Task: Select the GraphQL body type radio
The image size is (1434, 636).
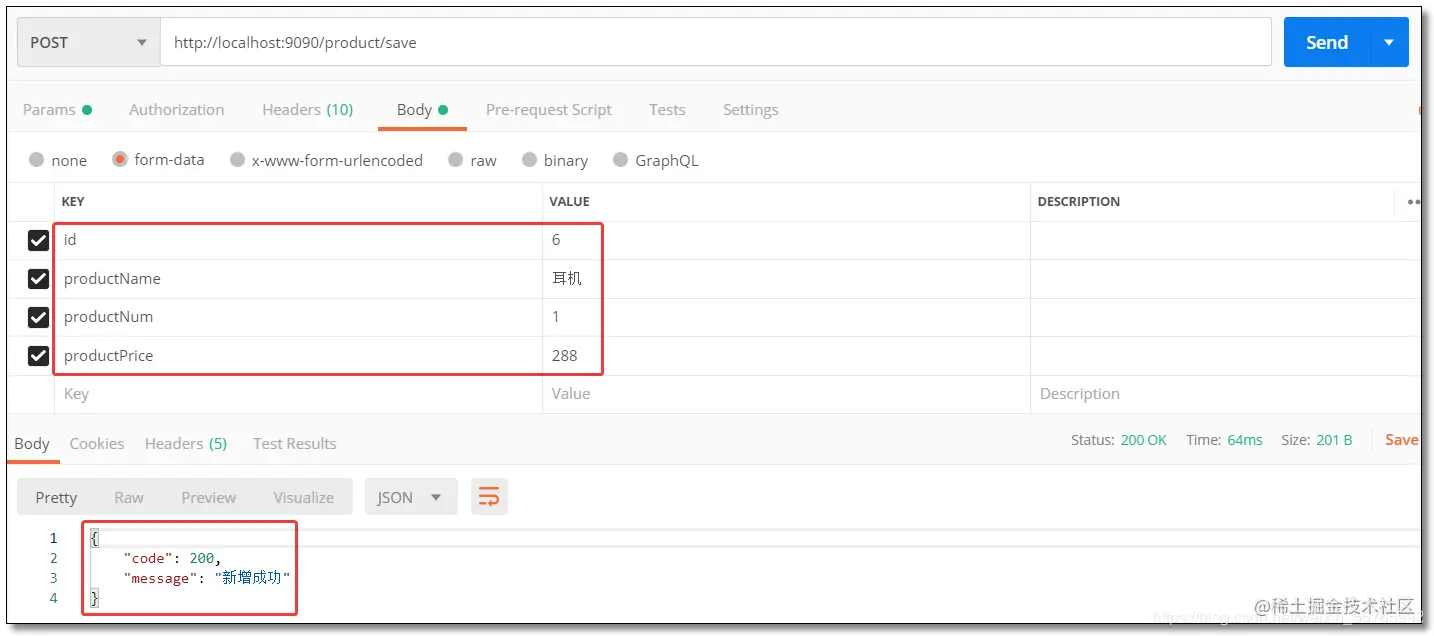Action: pyautogui.click(x=620, y=160)
